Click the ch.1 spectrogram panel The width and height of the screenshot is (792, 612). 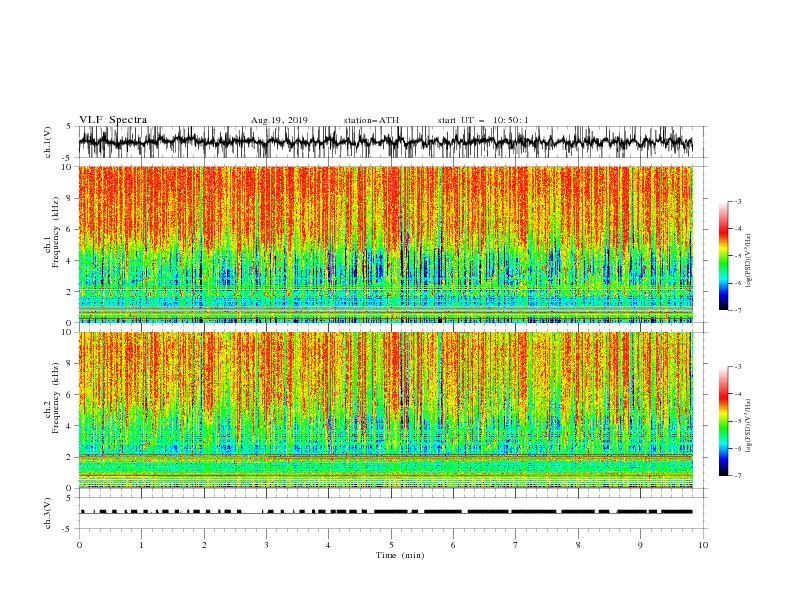386,244
